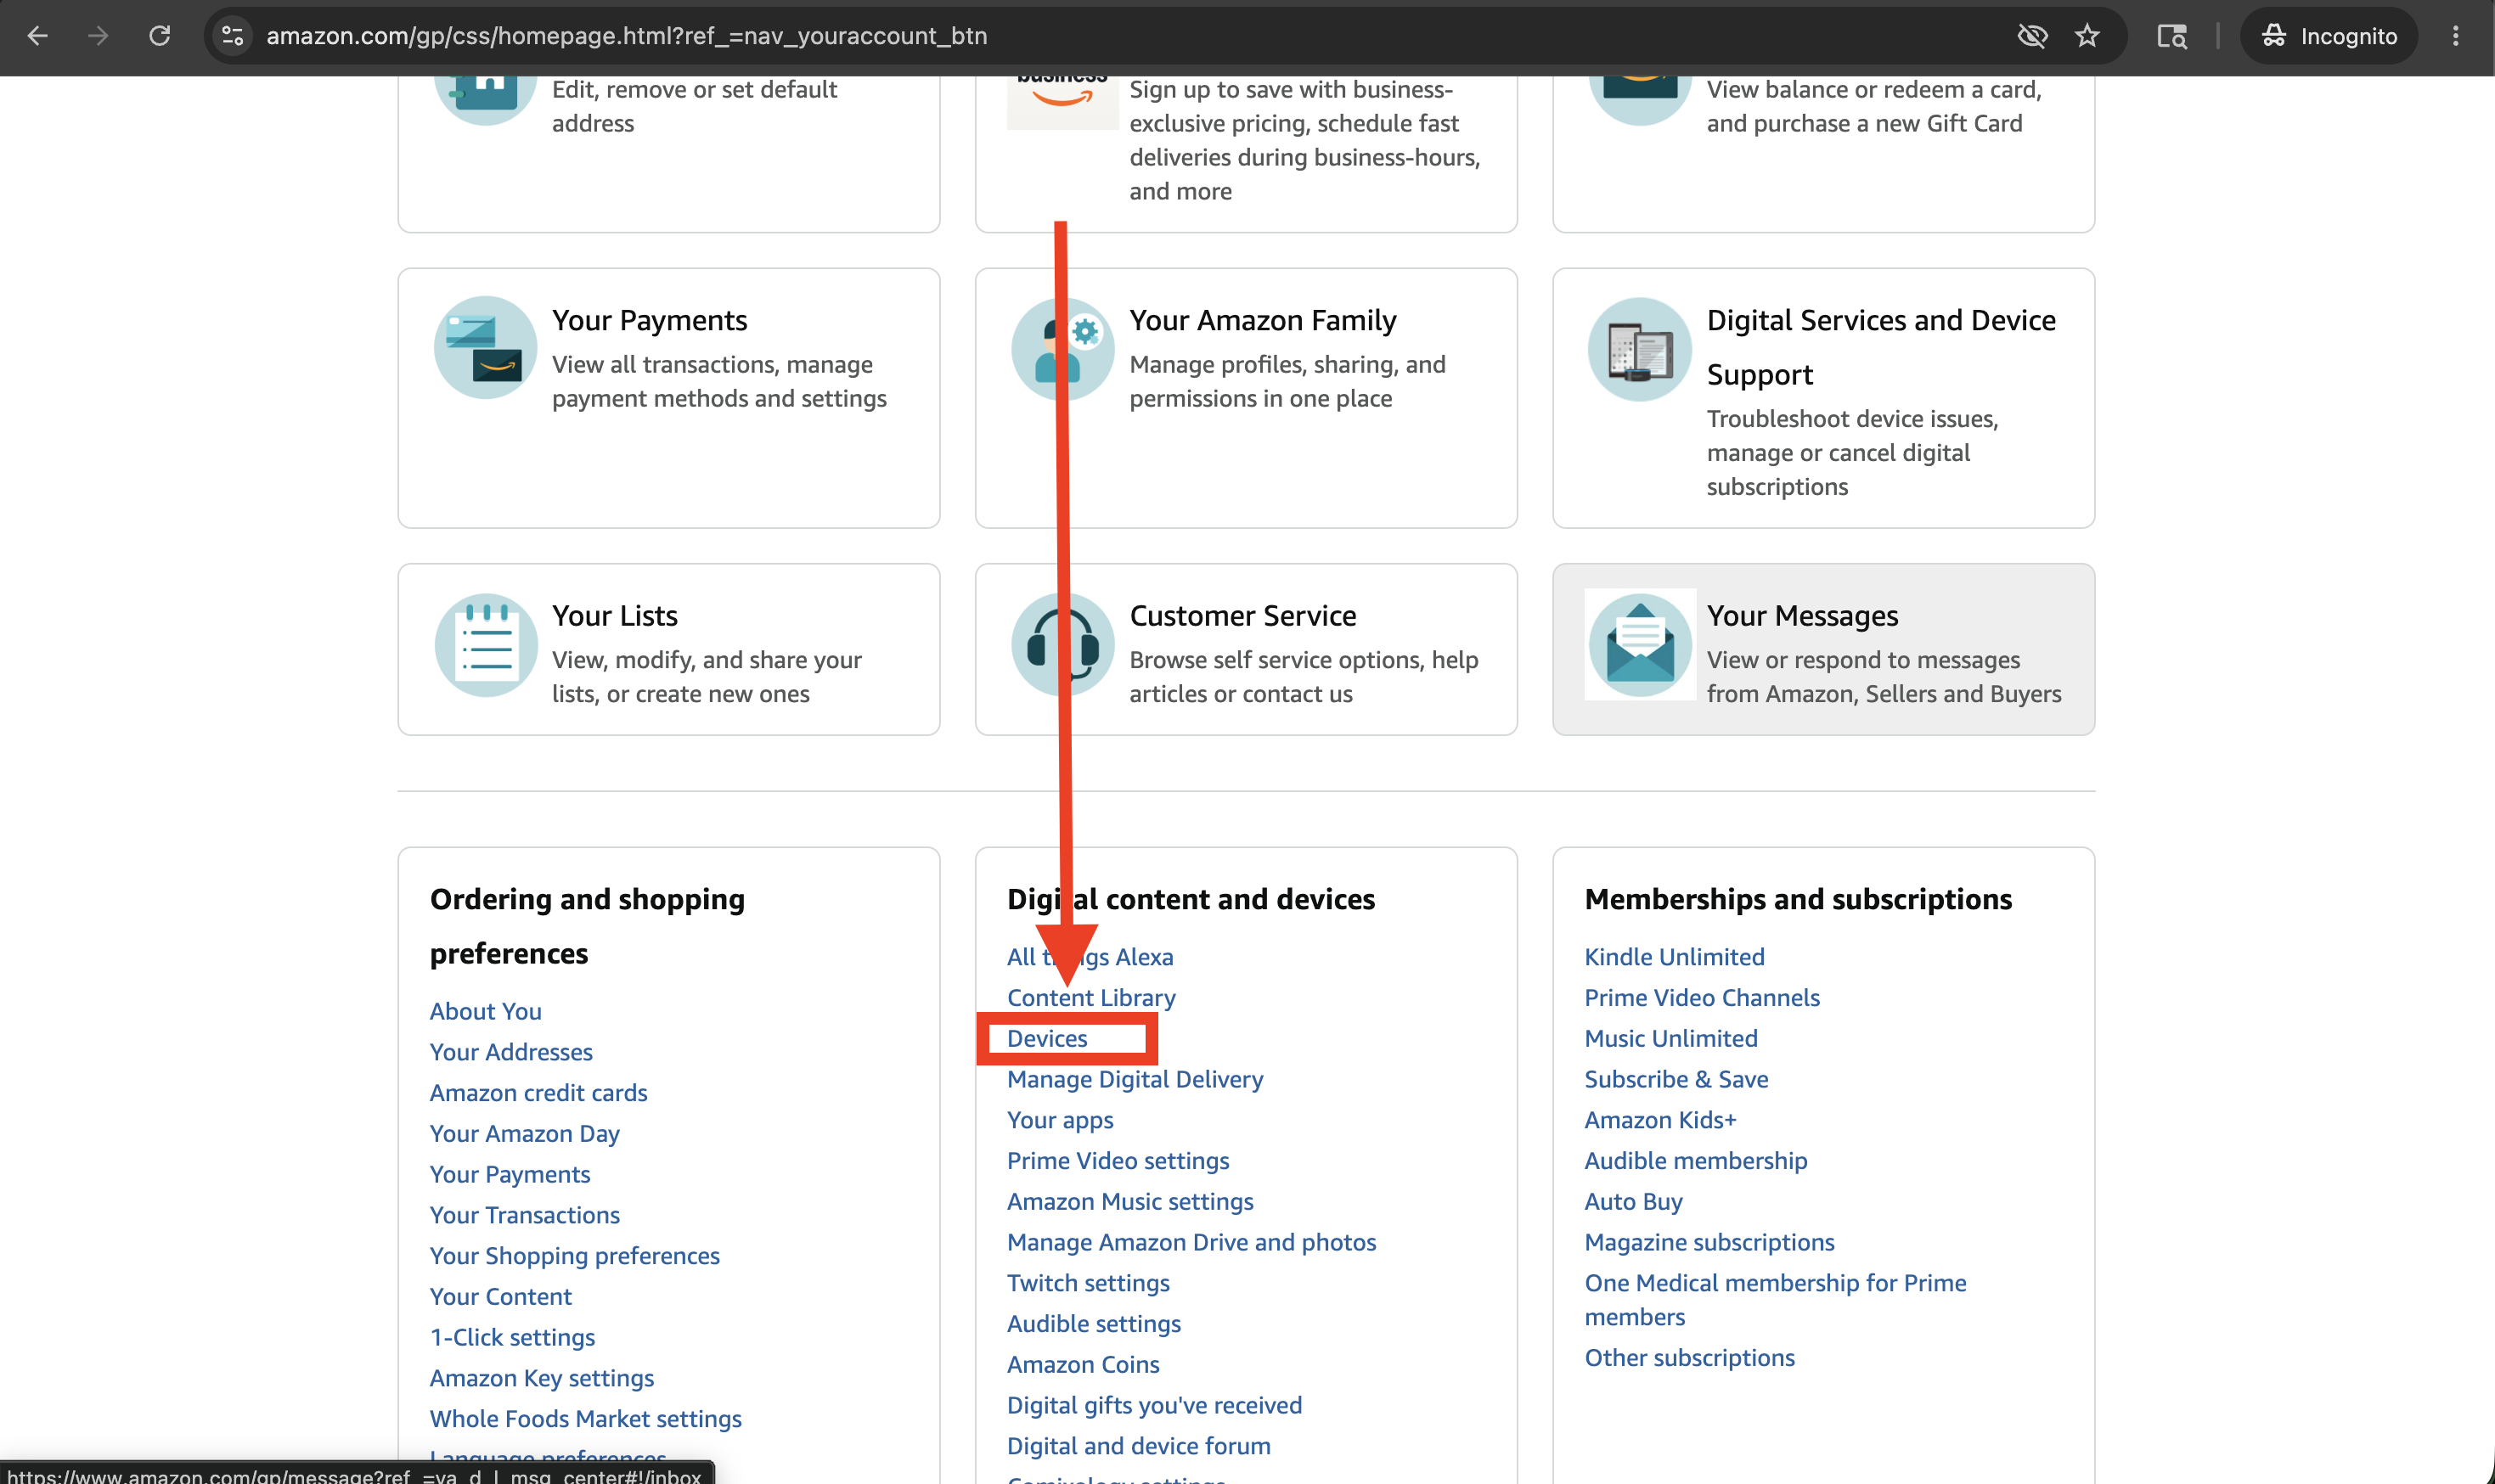
Task: Open Whole Foods Market settings link
Action: tap(586, 1420)
